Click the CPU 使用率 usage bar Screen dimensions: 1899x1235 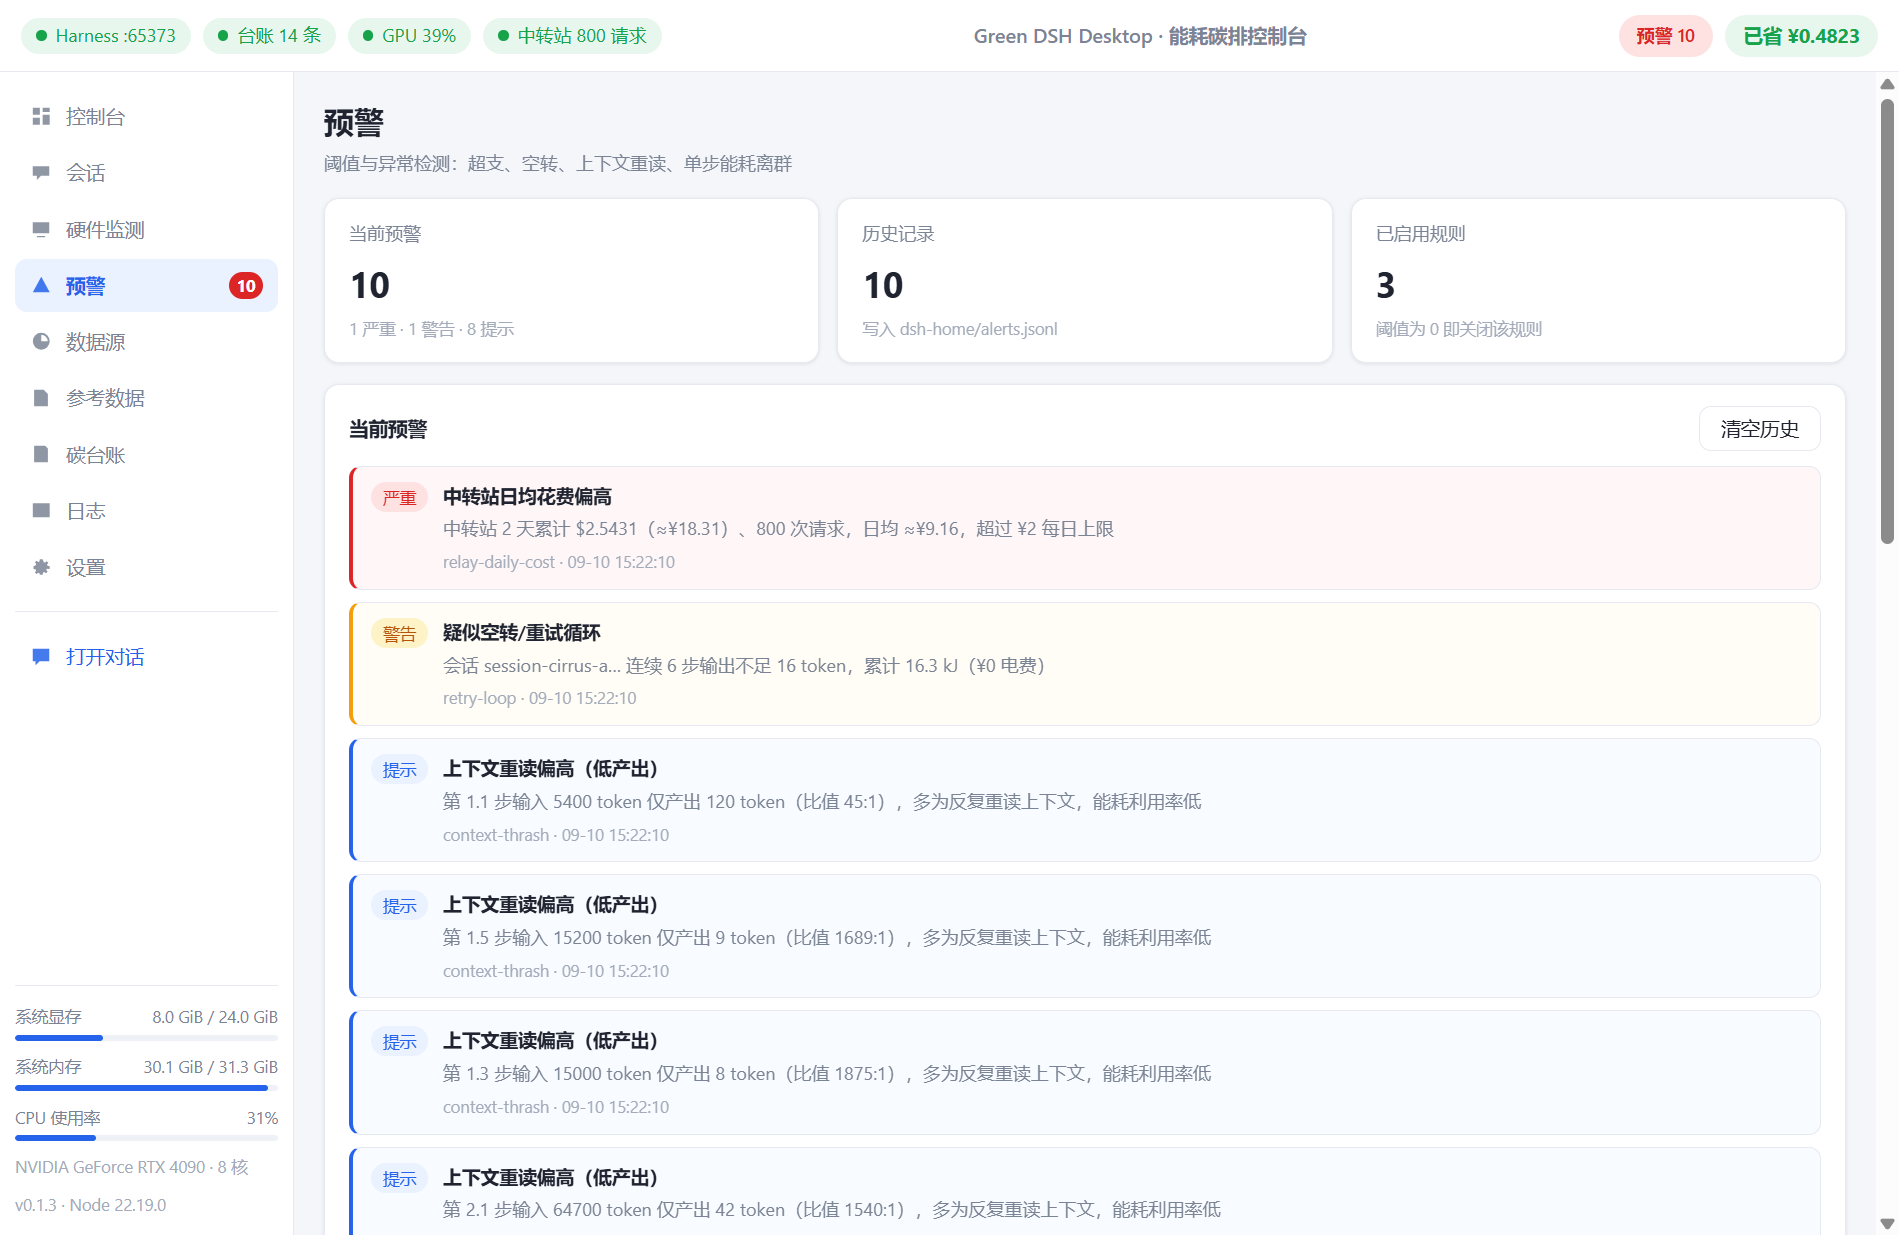[146, 1138]
